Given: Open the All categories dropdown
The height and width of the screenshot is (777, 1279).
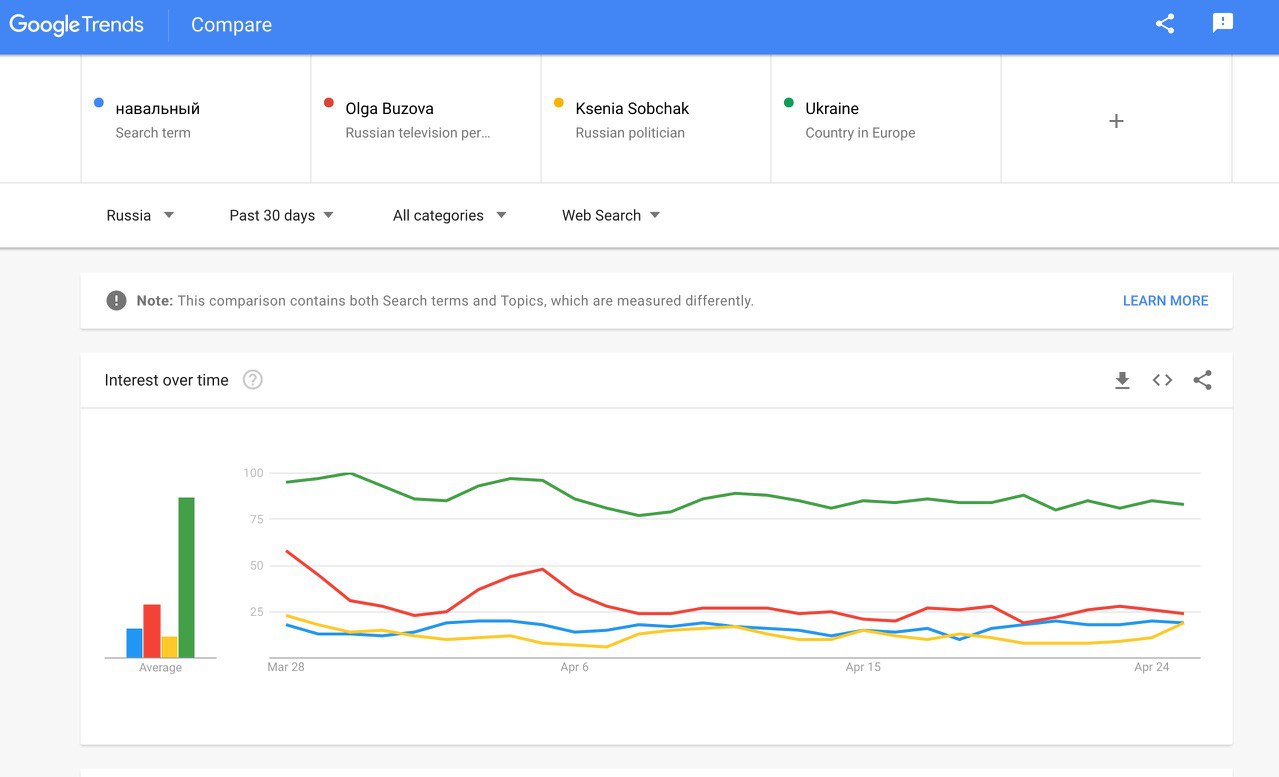Looking at the screenshot, I should click(449, 215).
